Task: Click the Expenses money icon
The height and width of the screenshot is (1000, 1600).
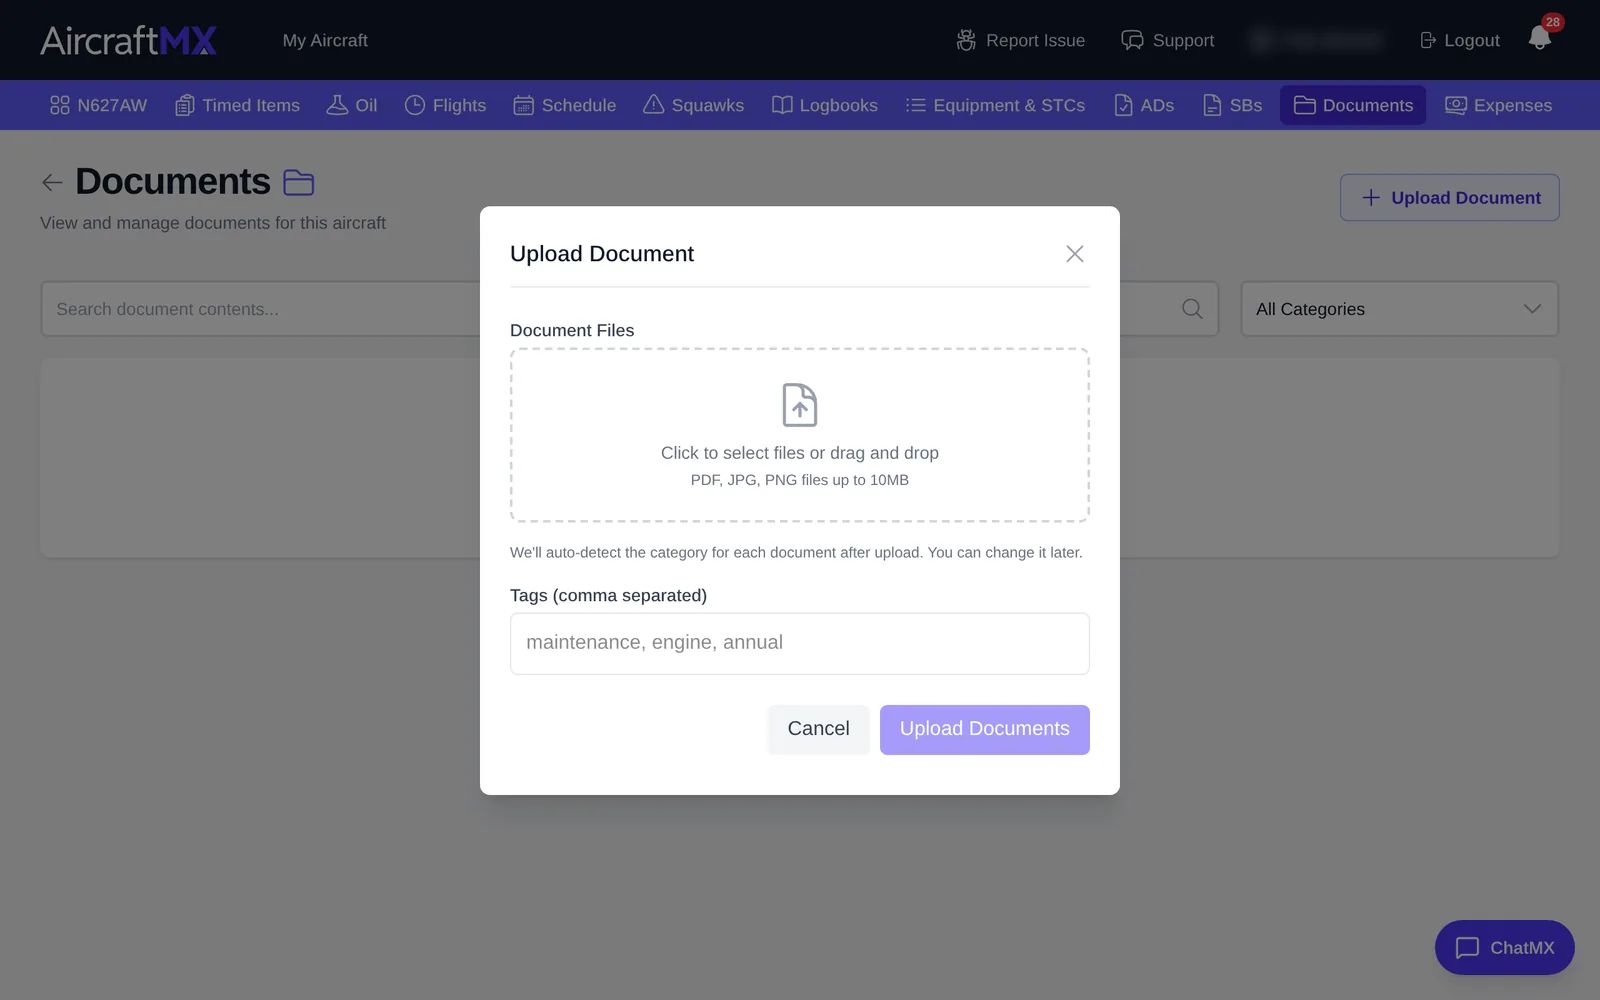Action: pyautogui.click(x=1456, y=105)
